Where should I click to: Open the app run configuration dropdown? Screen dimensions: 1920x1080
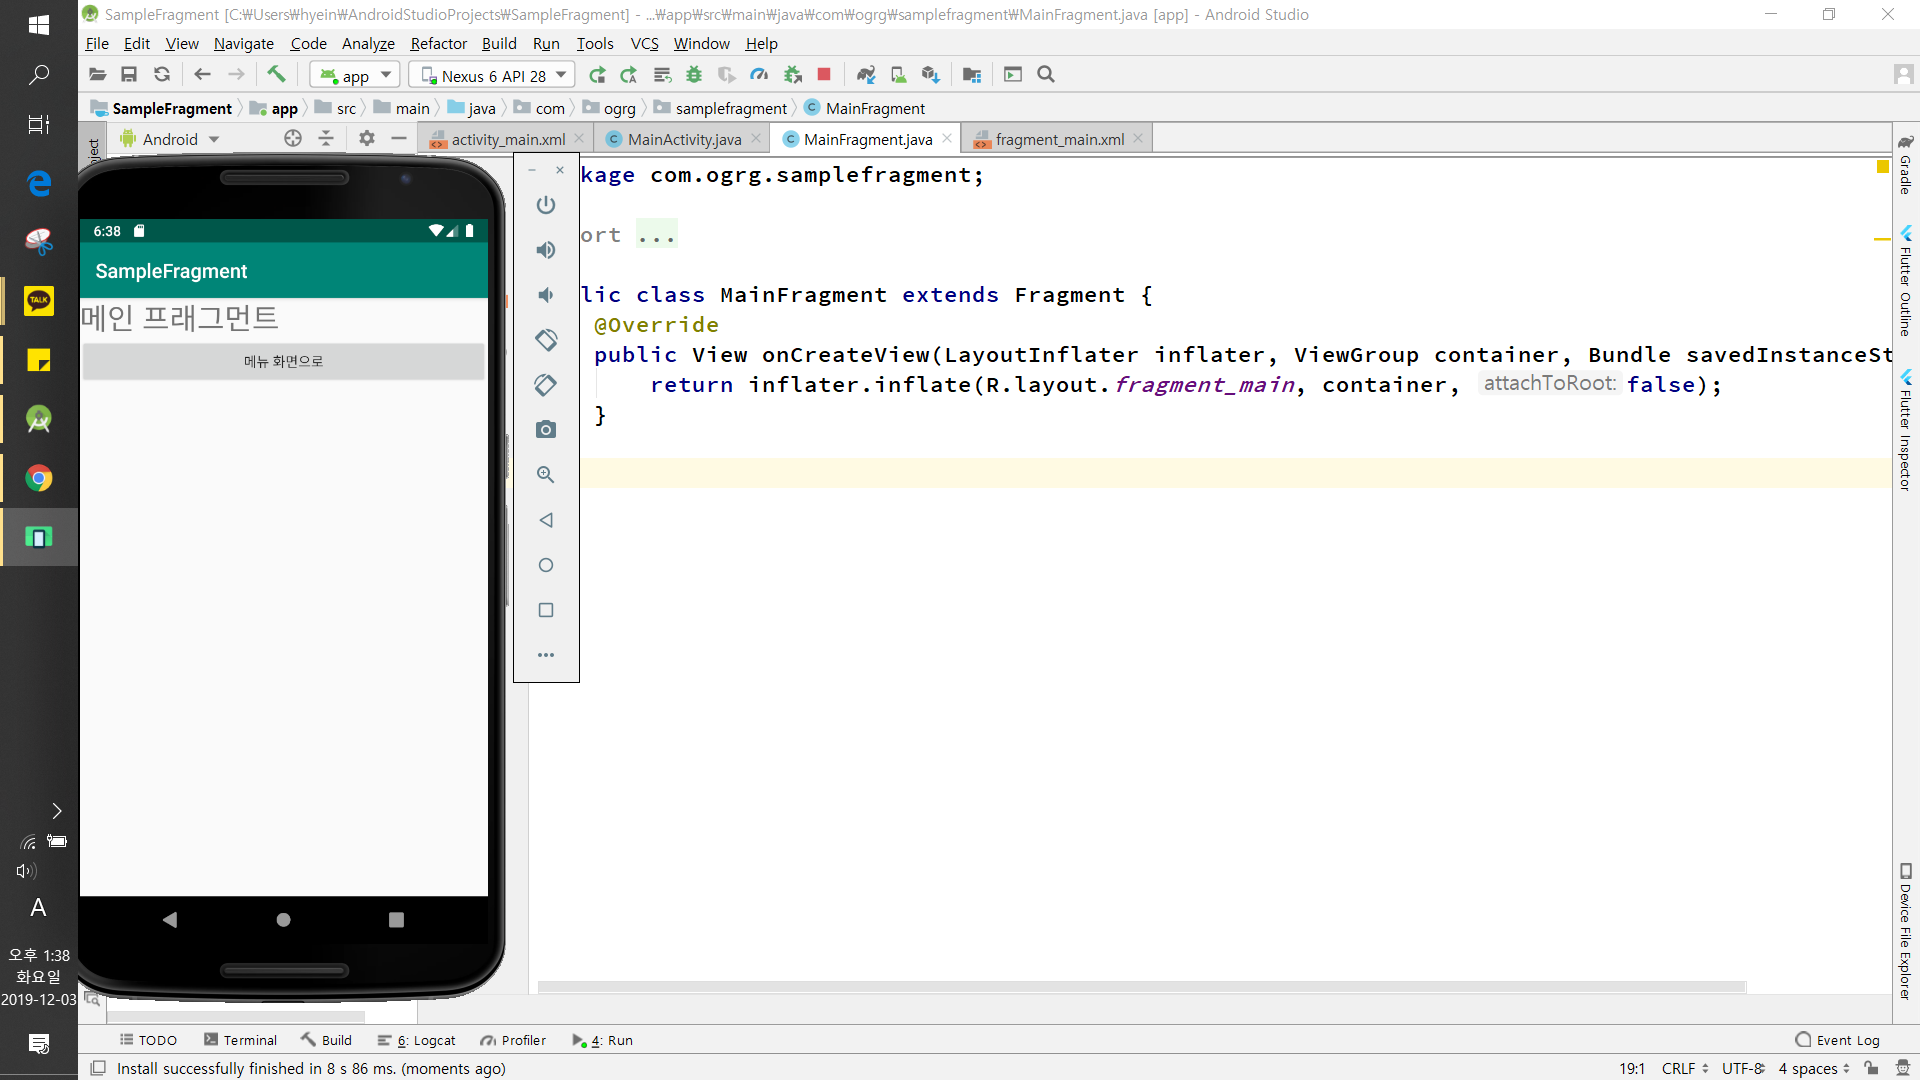coord(355,76)
